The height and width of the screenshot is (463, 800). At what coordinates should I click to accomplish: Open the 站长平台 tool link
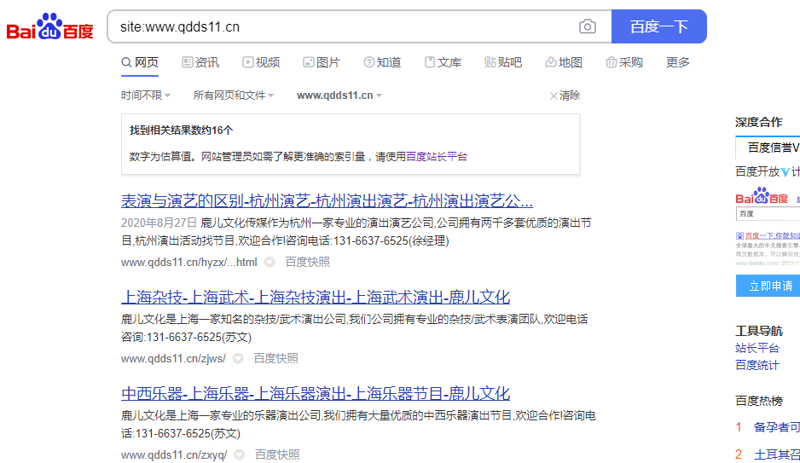757,348
